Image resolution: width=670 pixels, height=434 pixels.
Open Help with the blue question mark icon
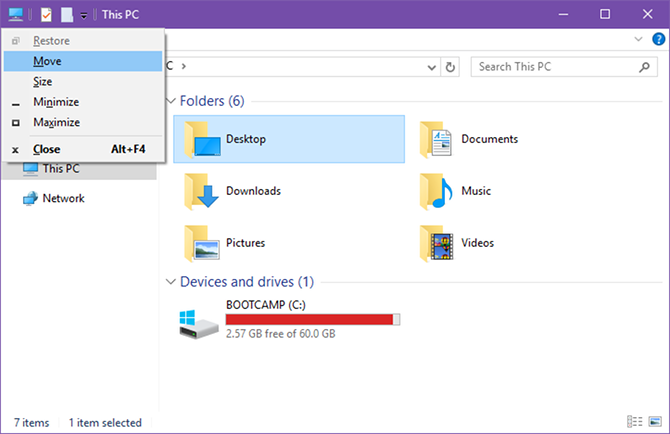658,39
